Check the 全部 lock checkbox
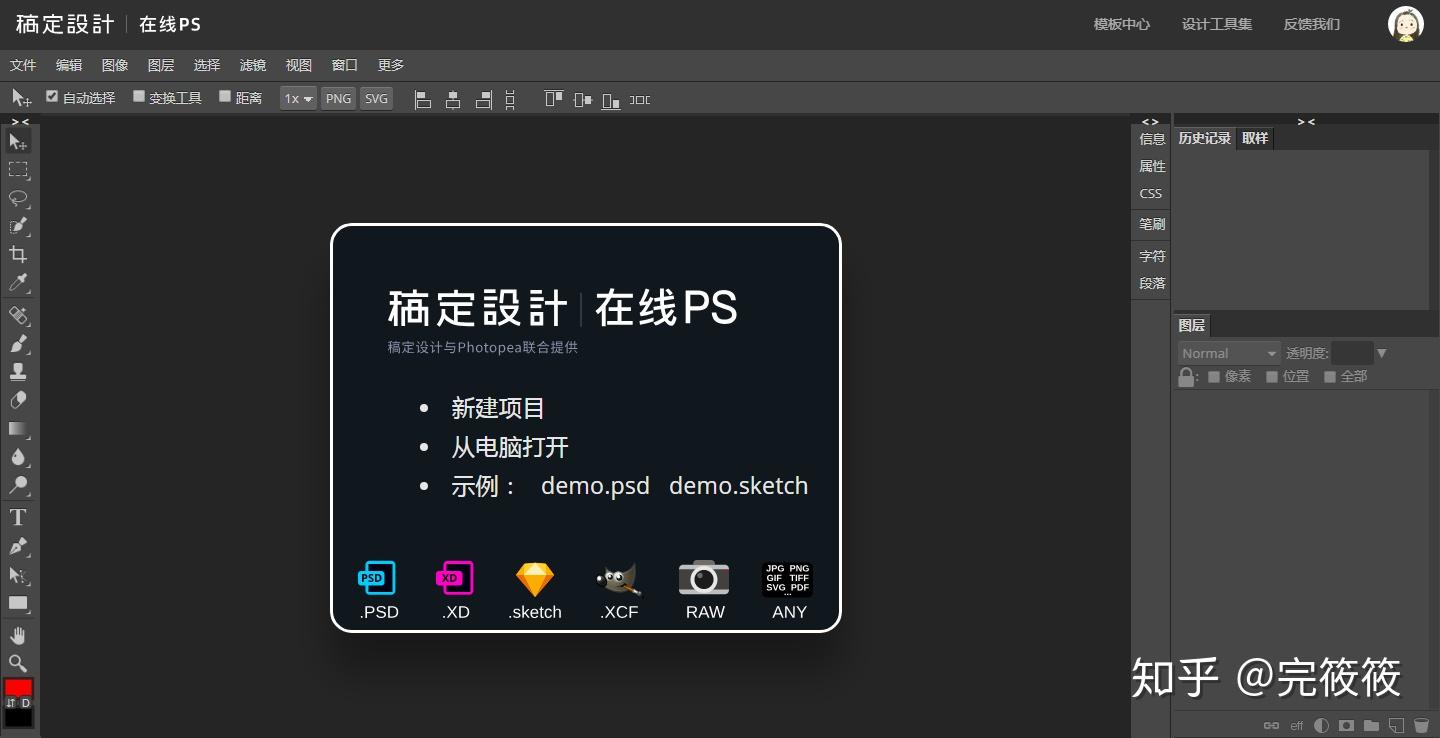This screenshot has width=1440, height=738. [x=1330, y=377]
